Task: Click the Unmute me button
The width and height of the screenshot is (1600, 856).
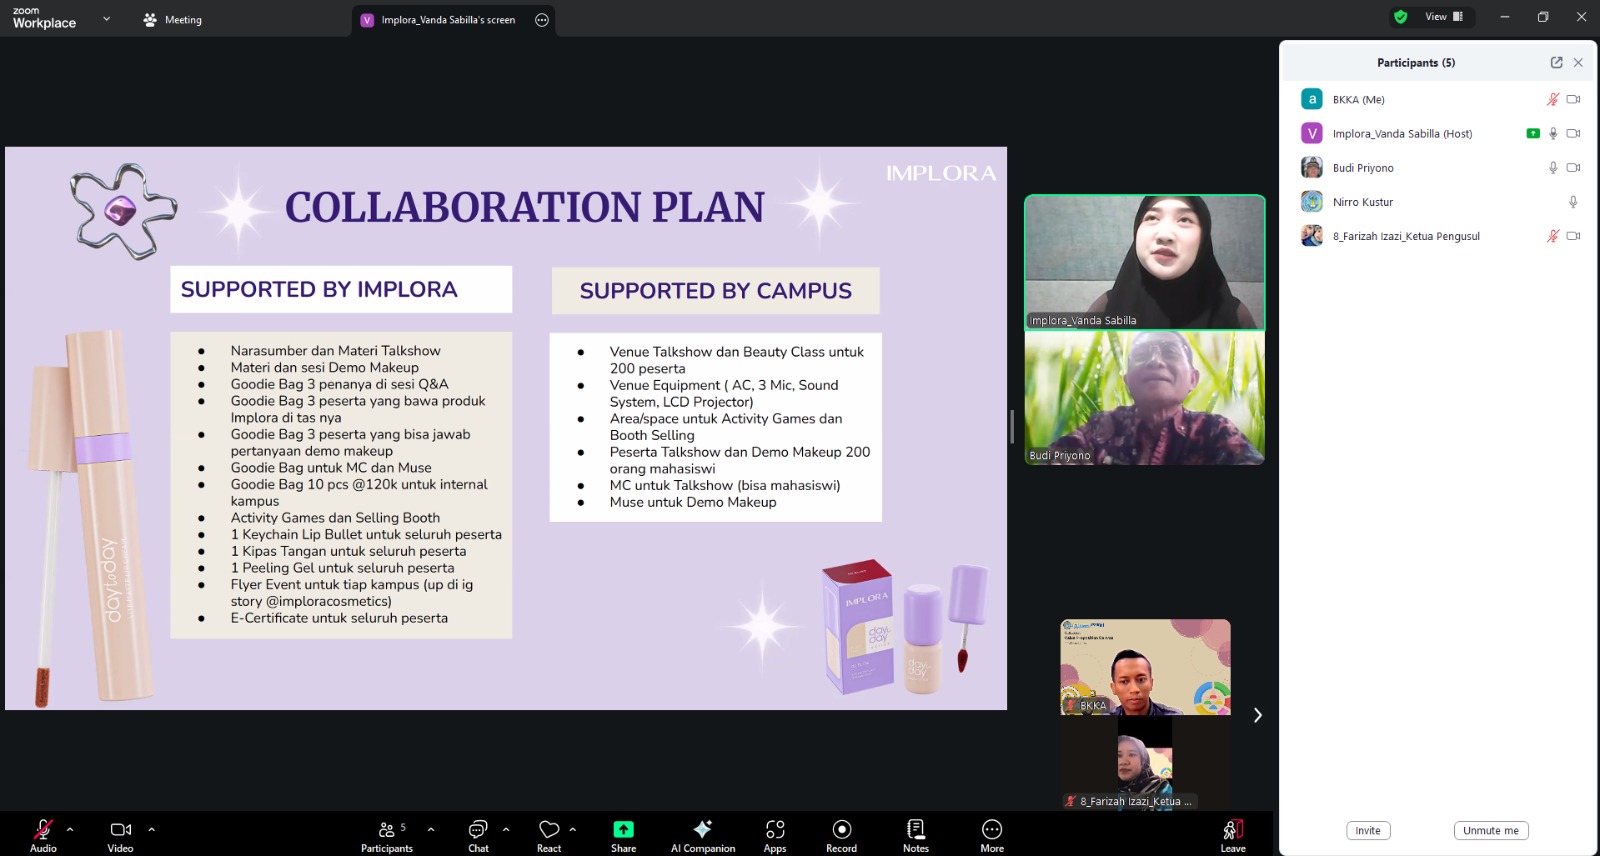Action: [x=1490, y=831]
